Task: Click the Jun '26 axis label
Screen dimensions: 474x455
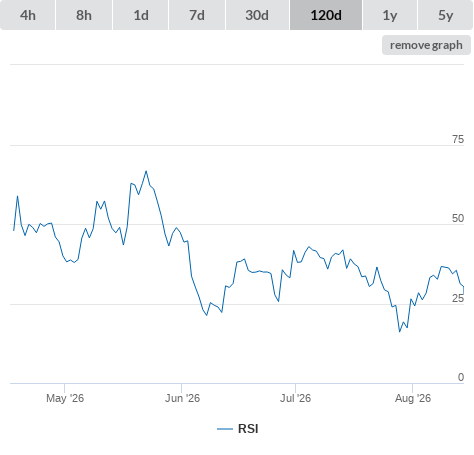Action: click(x=182, y=398)
